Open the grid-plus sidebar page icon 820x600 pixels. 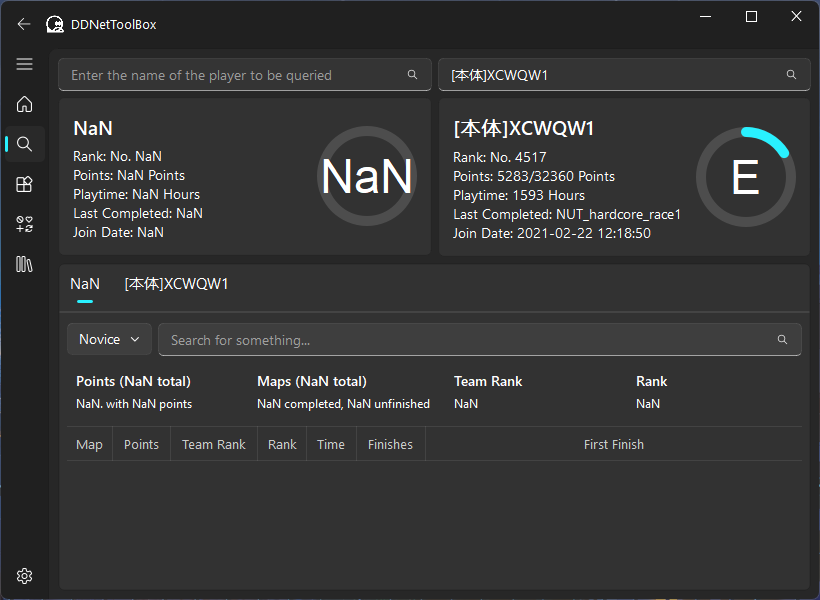tap(25, 184)
